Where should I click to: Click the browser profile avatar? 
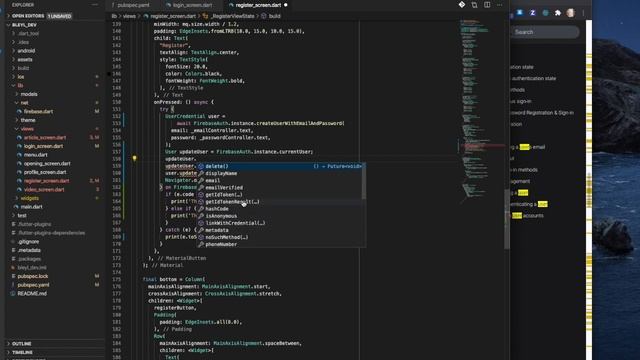[x=570, y=13]
